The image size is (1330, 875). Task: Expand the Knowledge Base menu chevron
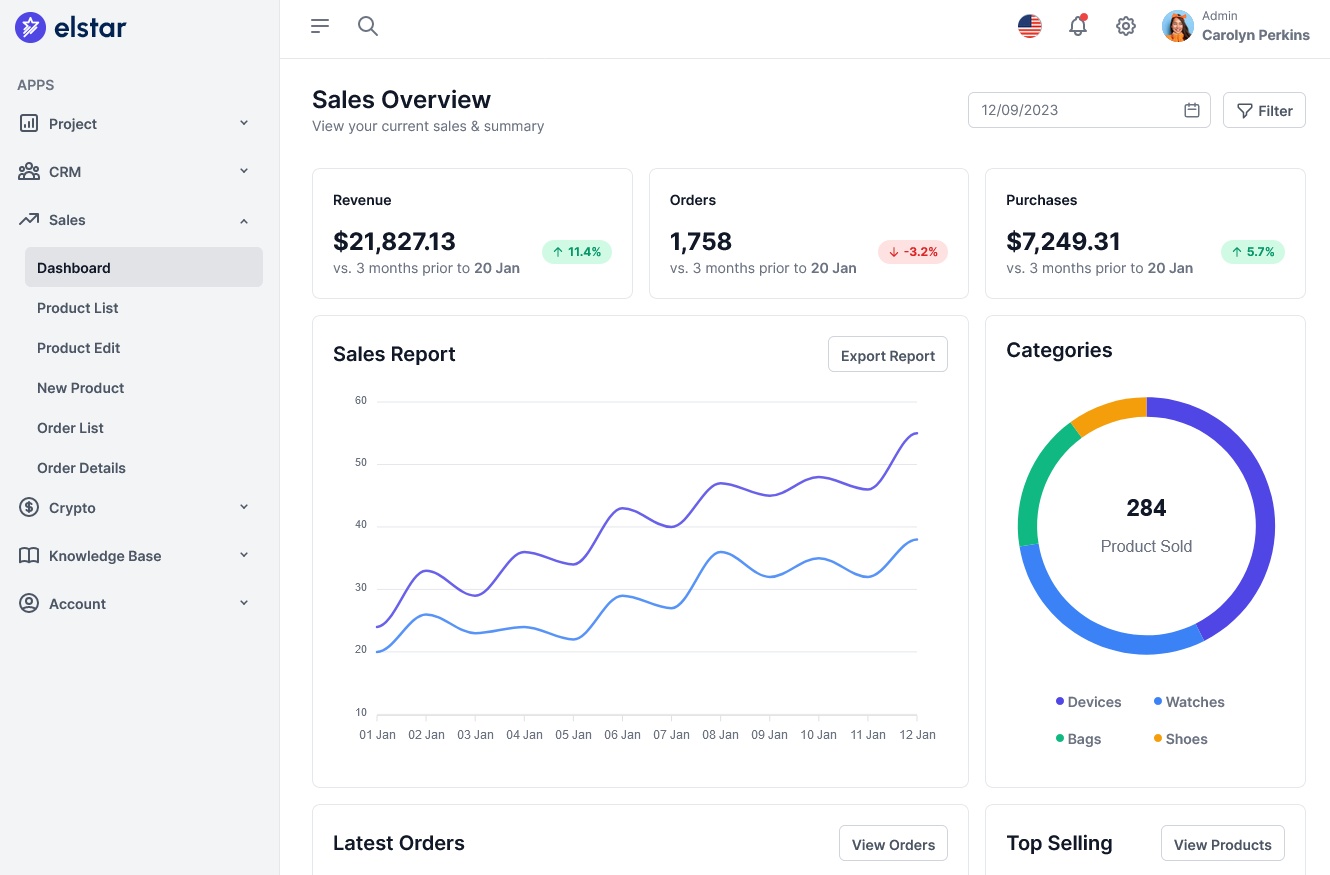pyautogui.click(x=244, y=555)
